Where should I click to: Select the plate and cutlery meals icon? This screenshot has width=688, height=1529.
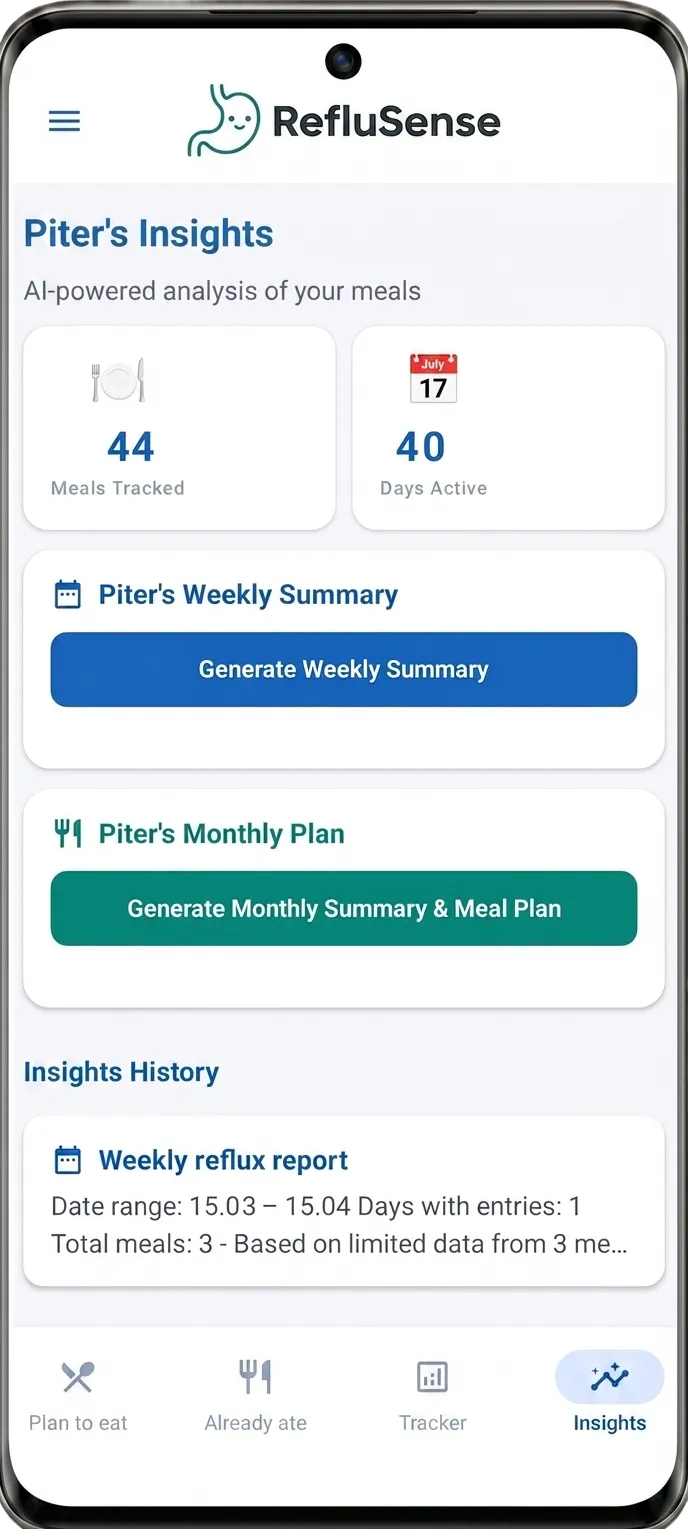(x=119, y=380)
